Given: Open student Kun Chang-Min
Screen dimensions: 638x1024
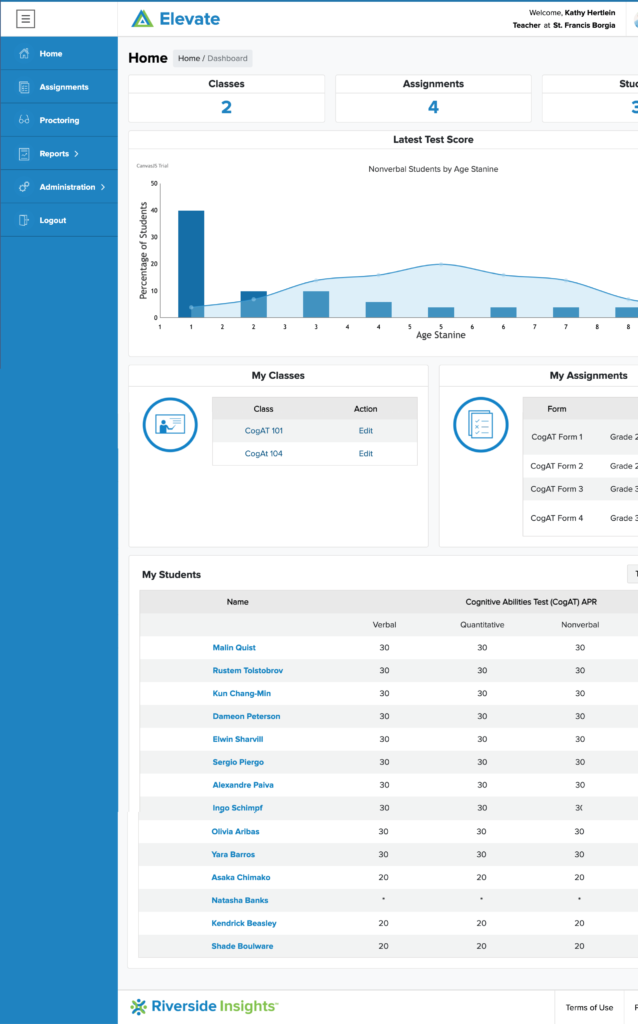Looking at the screenshot, I should (x=242, y=693).
